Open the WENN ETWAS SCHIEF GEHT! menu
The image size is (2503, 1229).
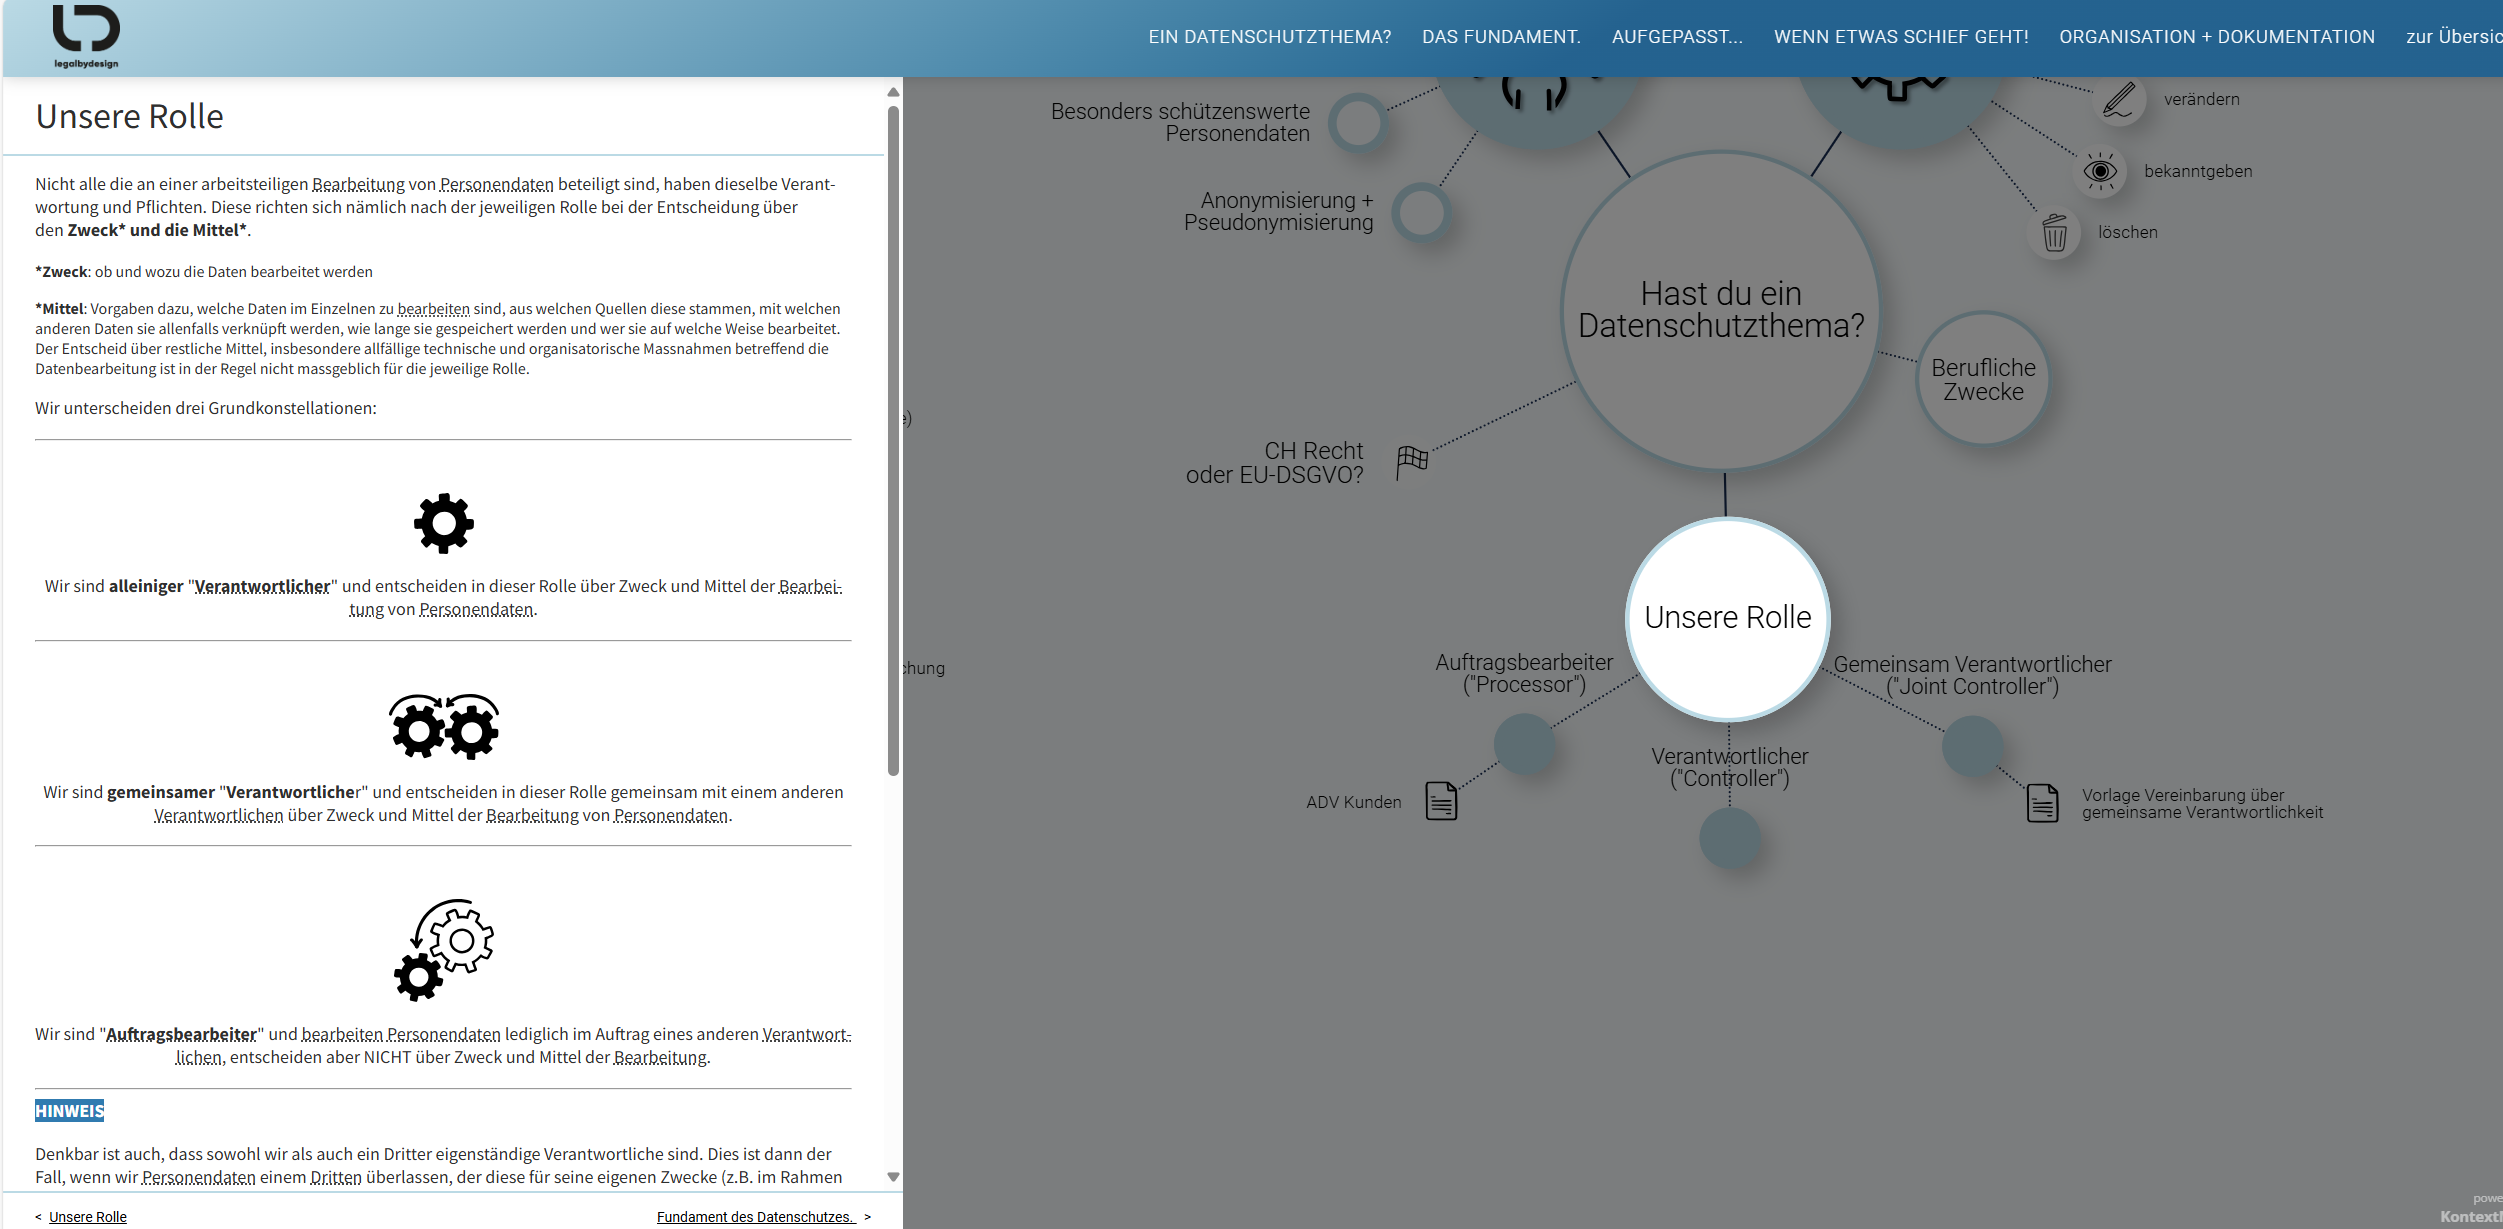point(1900,37)
